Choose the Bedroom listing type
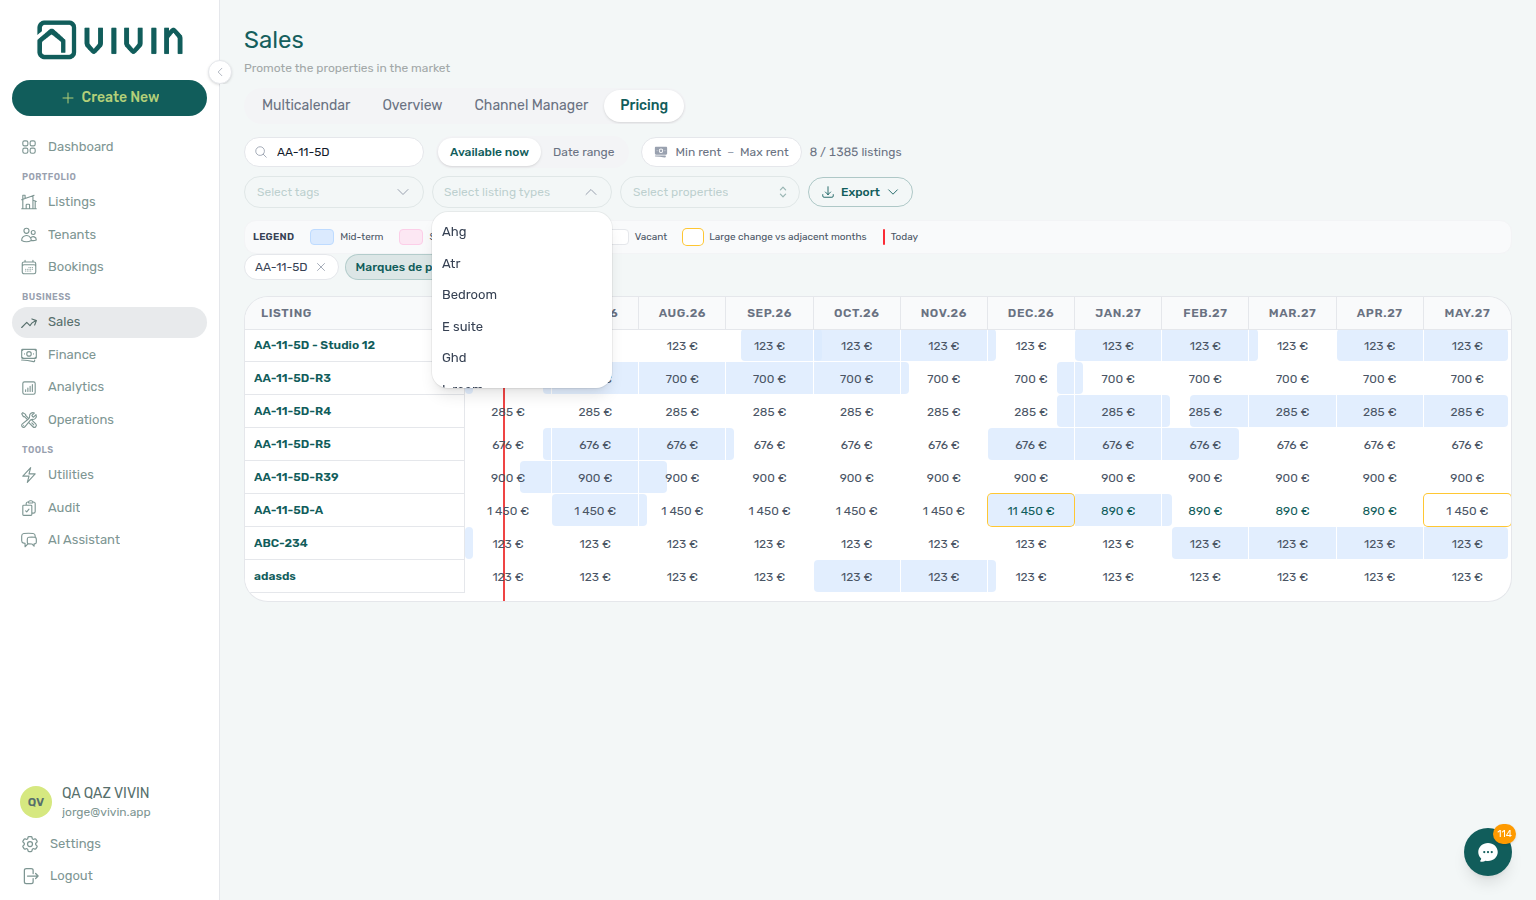 (522, 295)
